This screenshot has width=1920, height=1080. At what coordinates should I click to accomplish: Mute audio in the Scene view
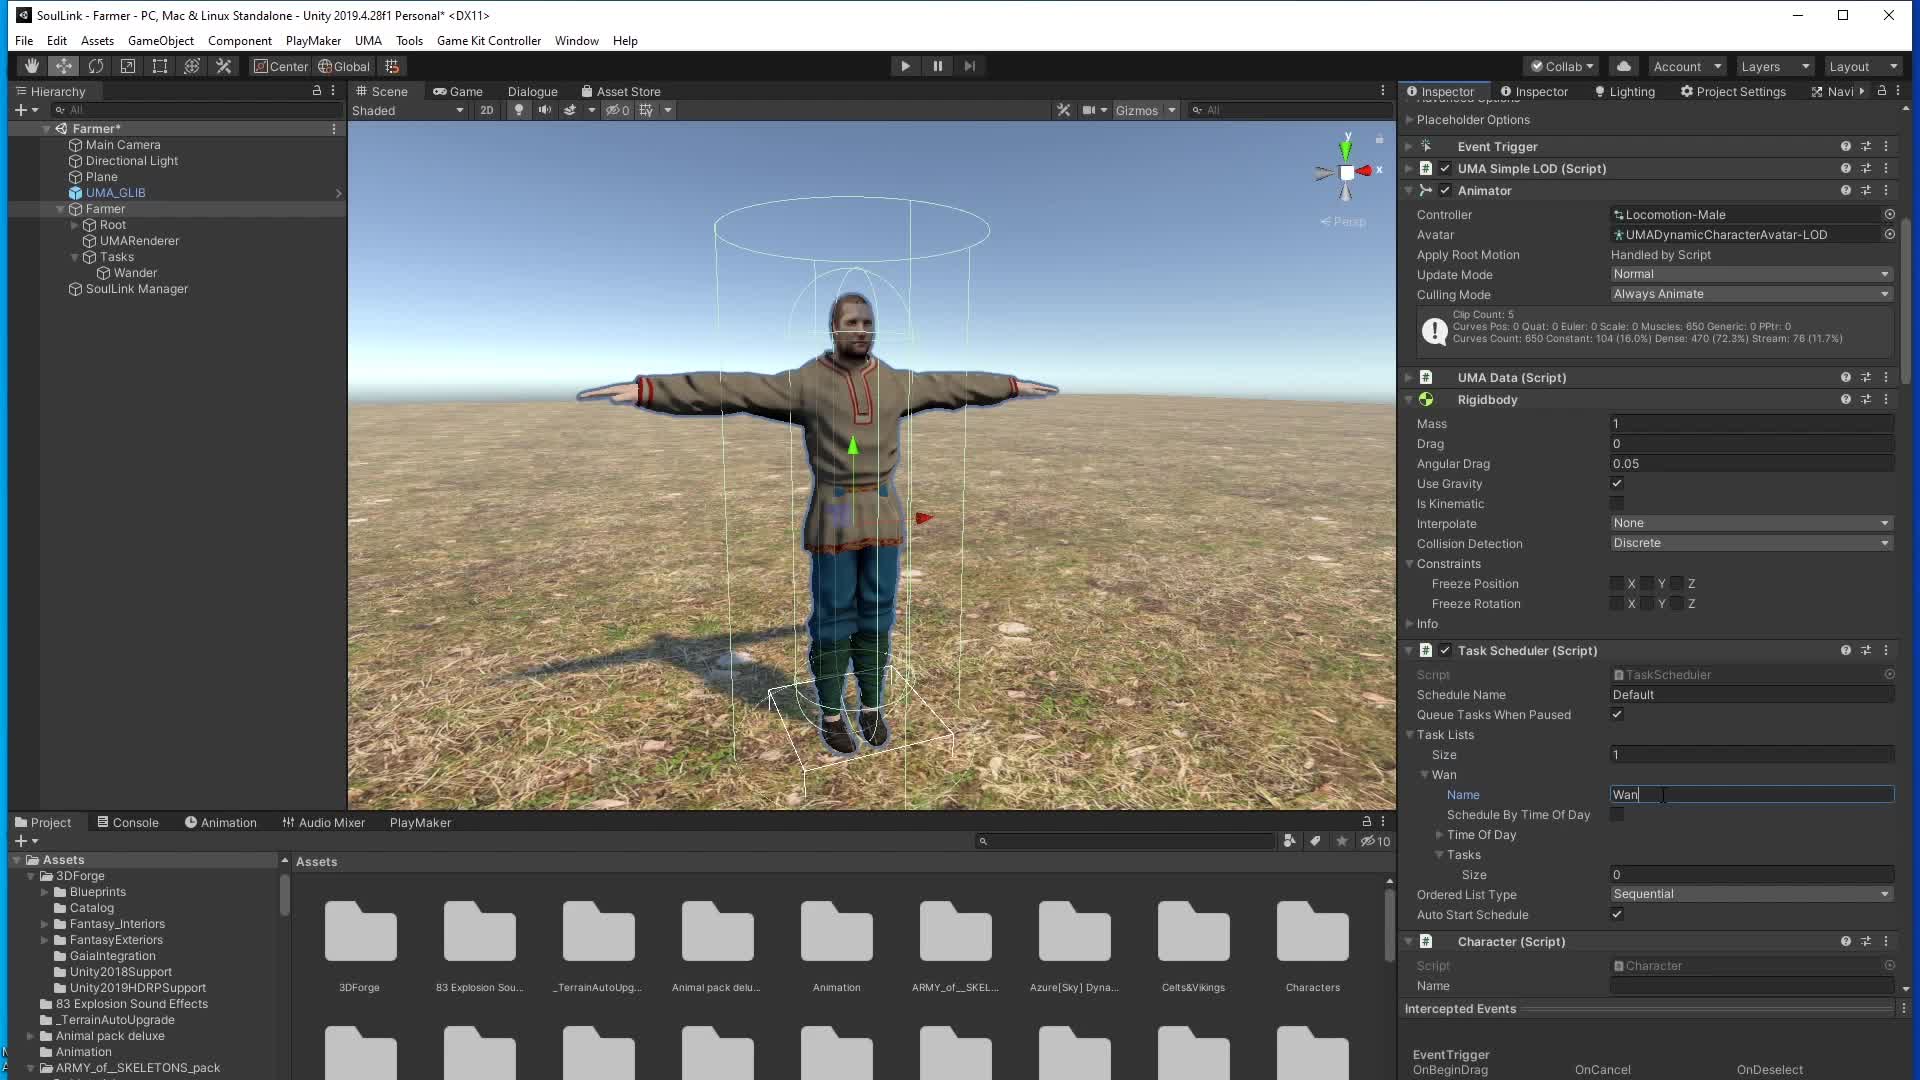(545, 110)
